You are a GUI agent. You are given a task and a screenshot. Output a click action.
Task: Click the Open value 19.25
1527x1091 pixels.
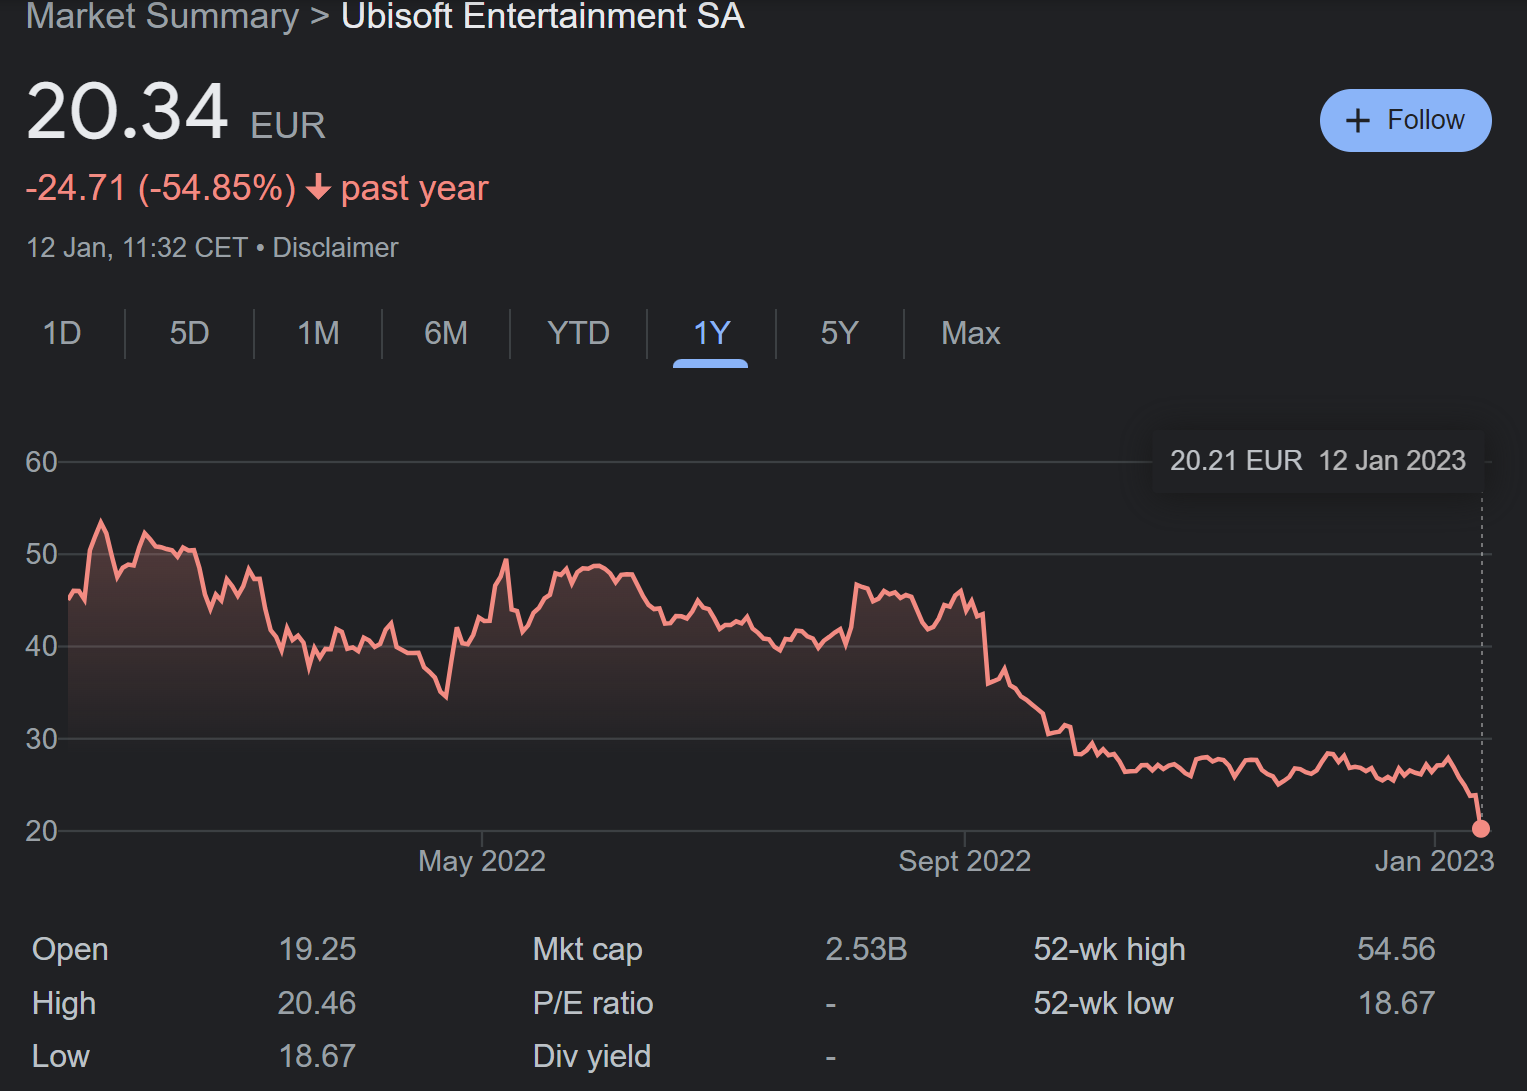tap(317, 949)
